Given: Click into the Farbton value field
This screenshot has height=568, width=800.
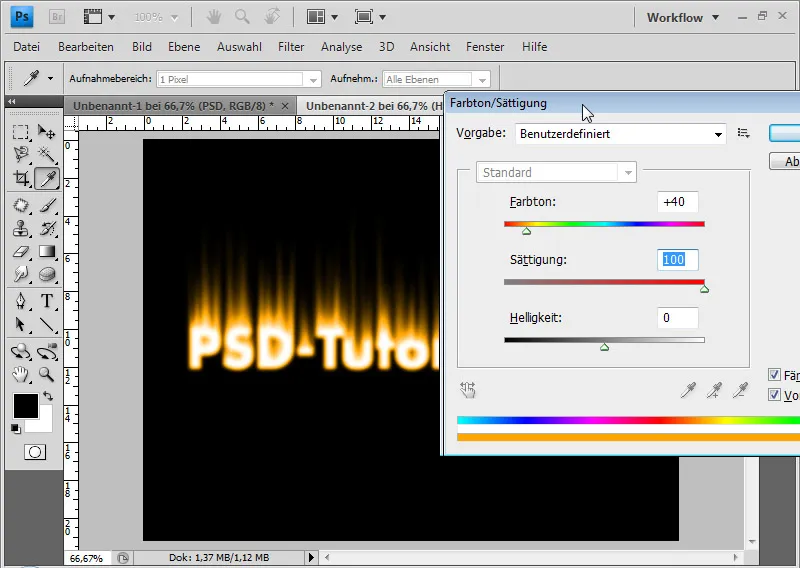Looking at the screenshot, I should 678,202.
